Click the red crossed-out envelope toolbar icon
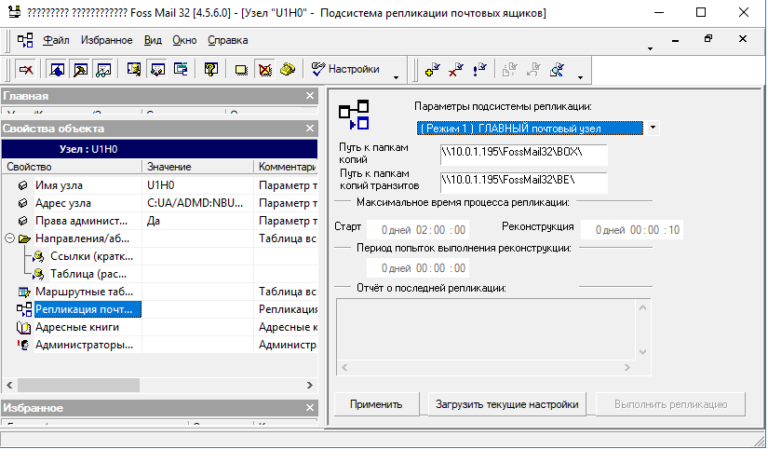The width and height of the screenshot is (768, 449). click(x=264, y=69)
